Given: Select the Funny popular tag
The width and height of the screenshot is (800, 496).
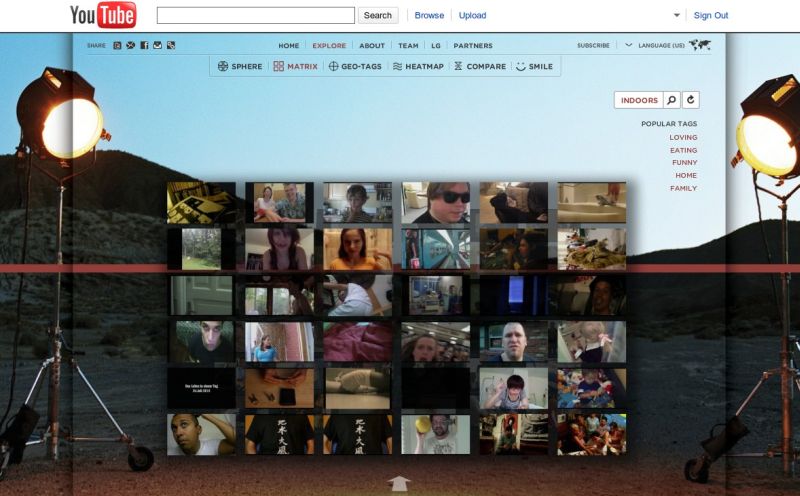Looking at the screenshot, I should click(684, 162).
